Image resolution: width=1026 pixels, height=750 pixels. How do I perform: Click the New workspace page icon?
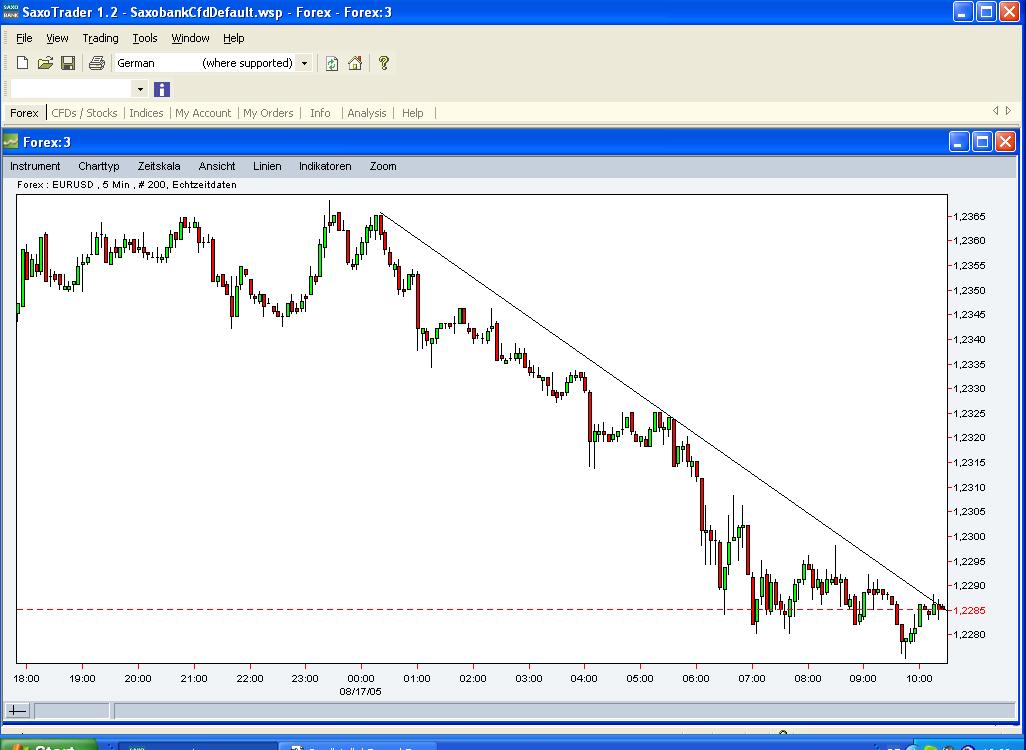pos(22,63)
